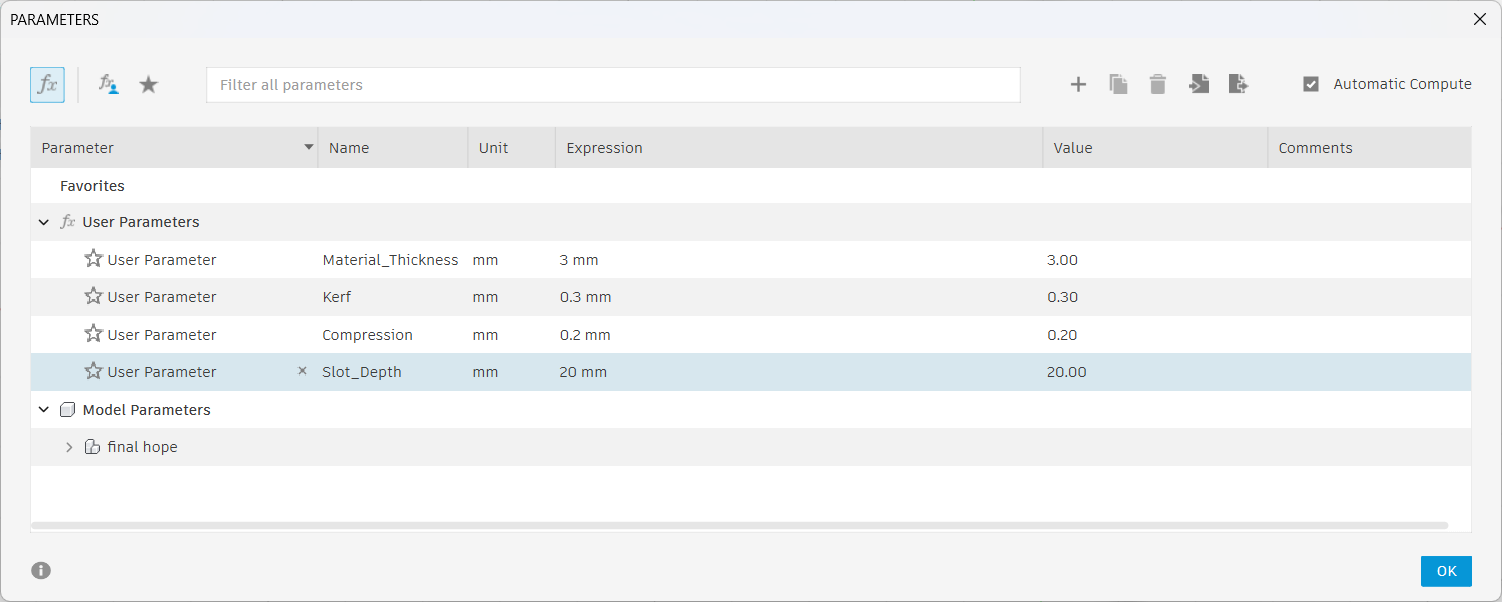The image size is (1502, 602).
Task: Click the fx all-parameters filter icon
Action: 47,85
